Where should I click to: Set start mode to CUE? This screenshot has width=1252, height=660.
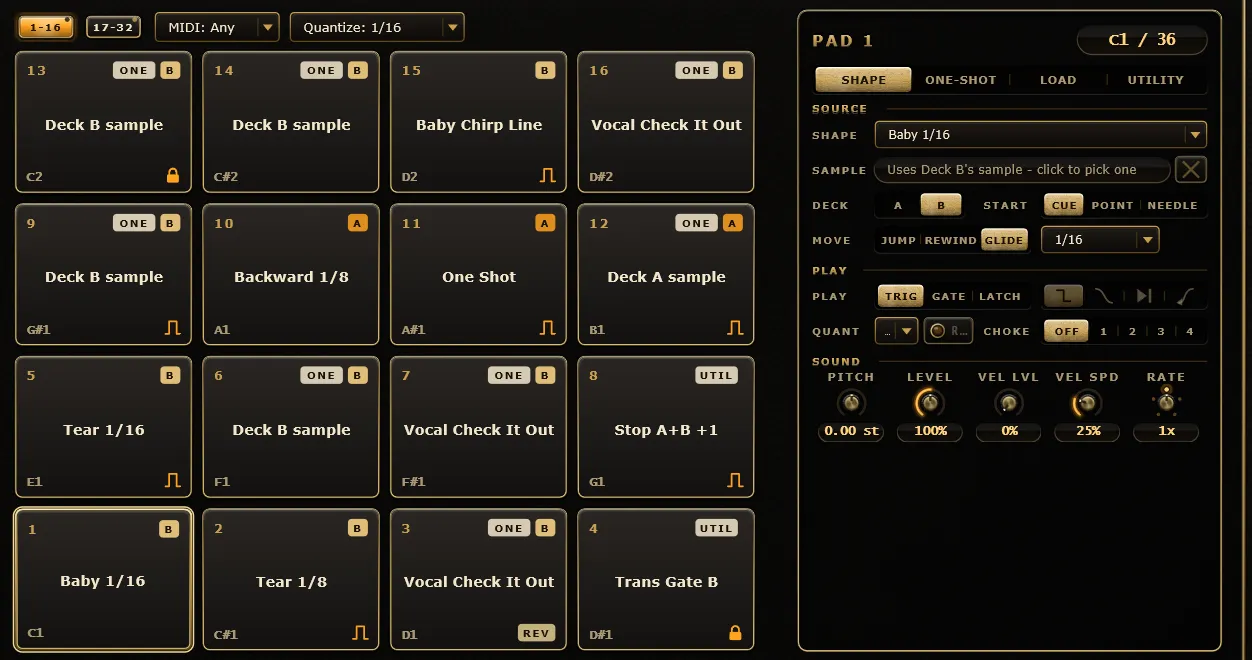tap(1064, 205)
